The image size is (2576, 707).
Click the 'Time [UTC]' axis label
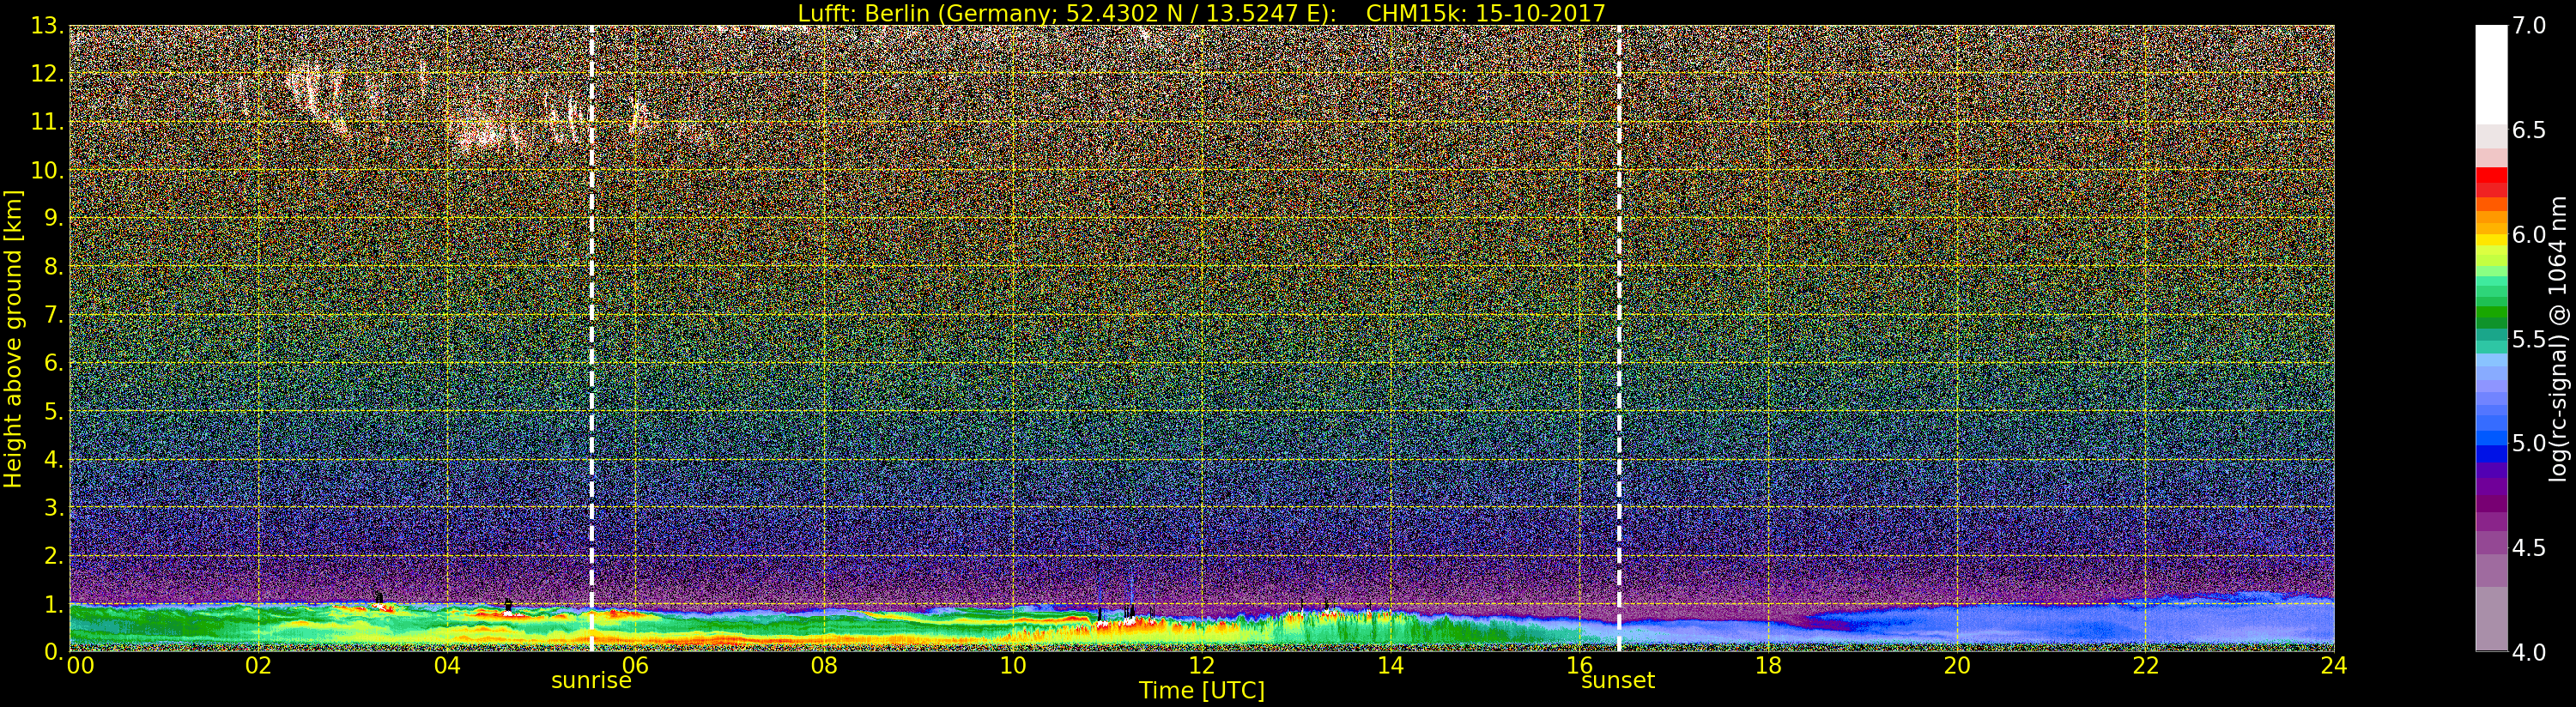(1201, 690)
